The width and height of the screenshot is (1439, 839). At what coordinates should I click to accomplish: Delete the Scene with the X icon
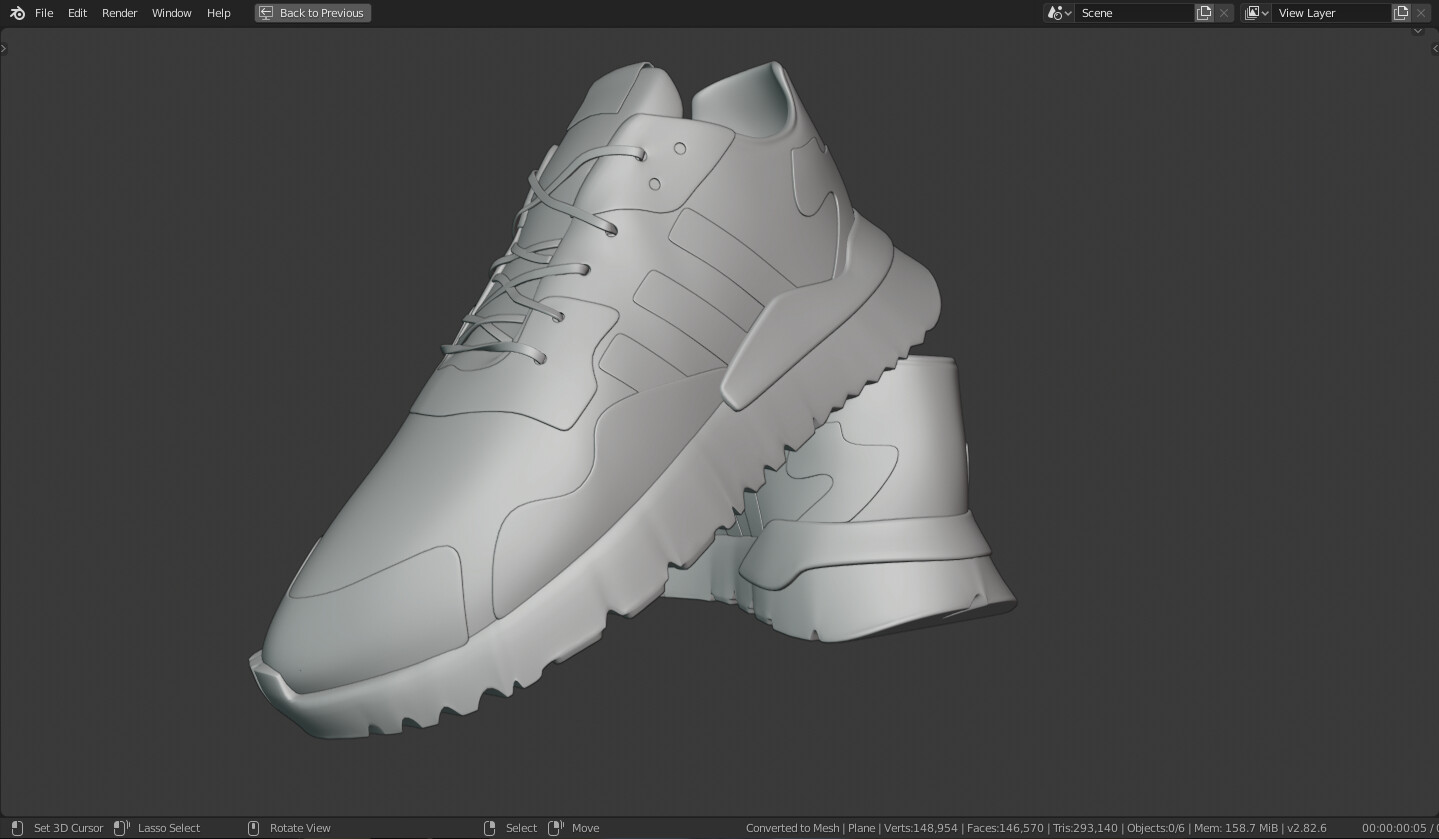[1224, 13]
